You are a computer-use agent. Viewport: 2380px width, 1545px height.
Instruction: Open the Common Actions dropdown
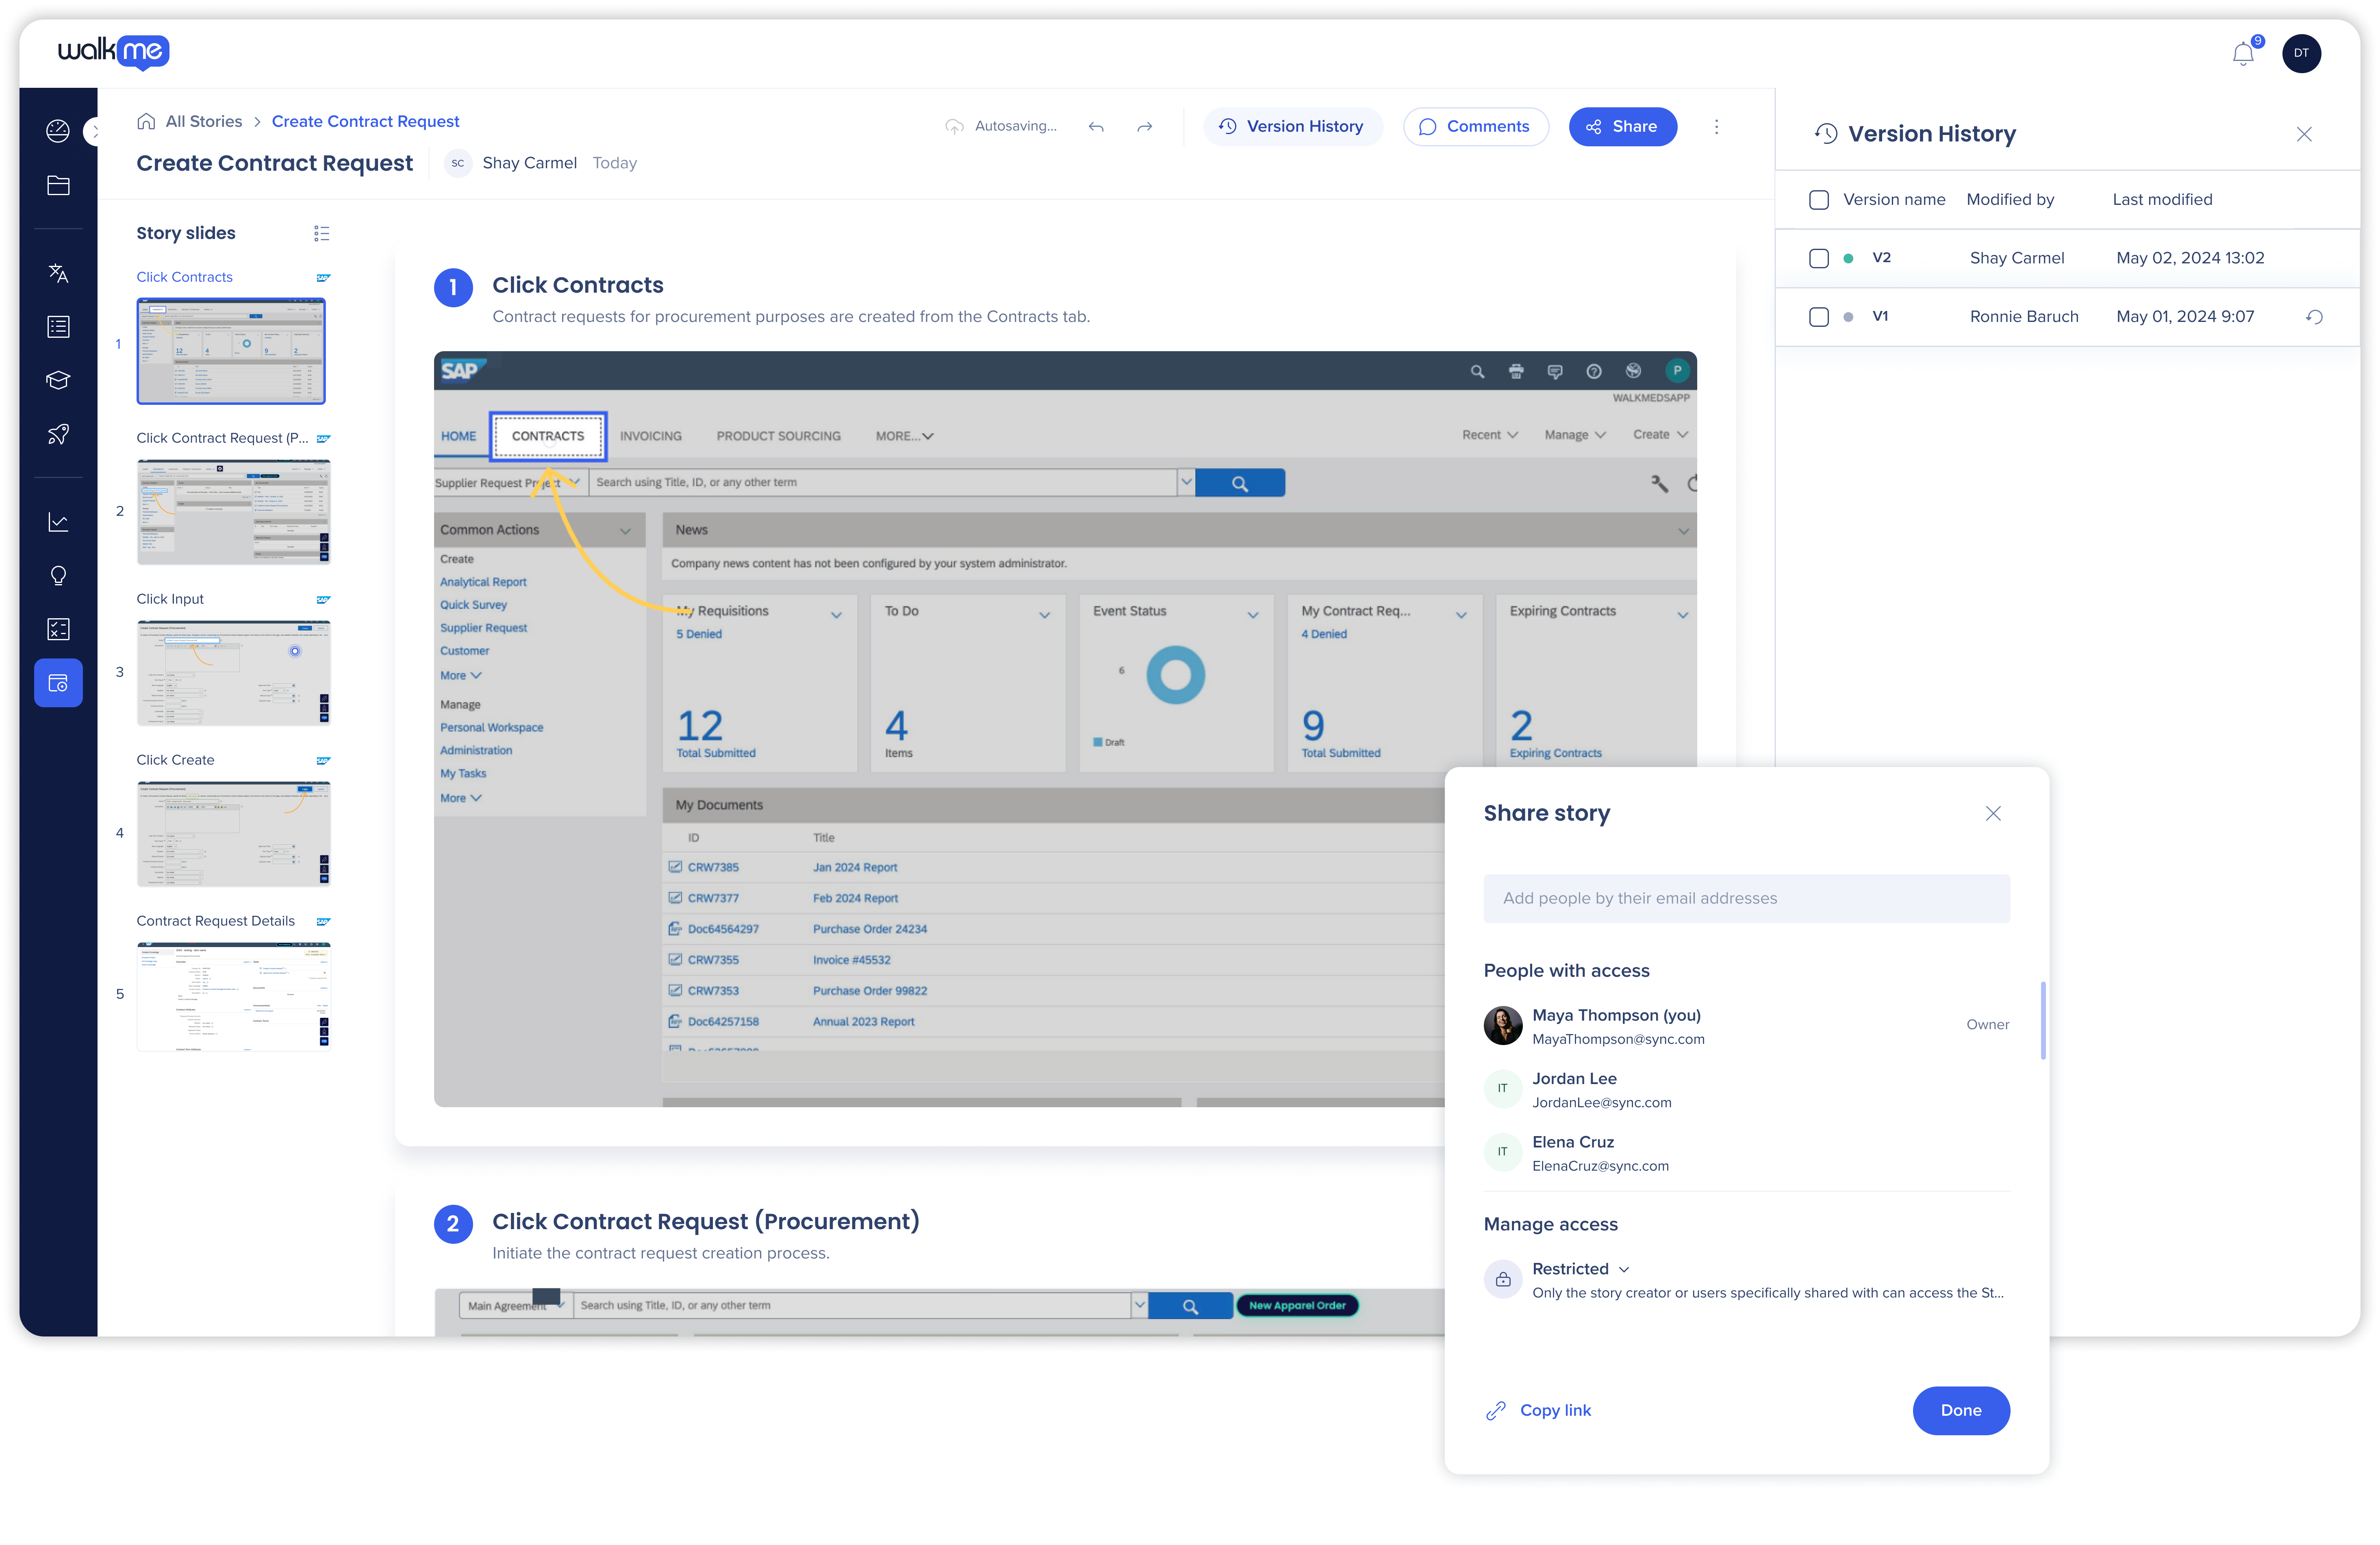(626, 530)
